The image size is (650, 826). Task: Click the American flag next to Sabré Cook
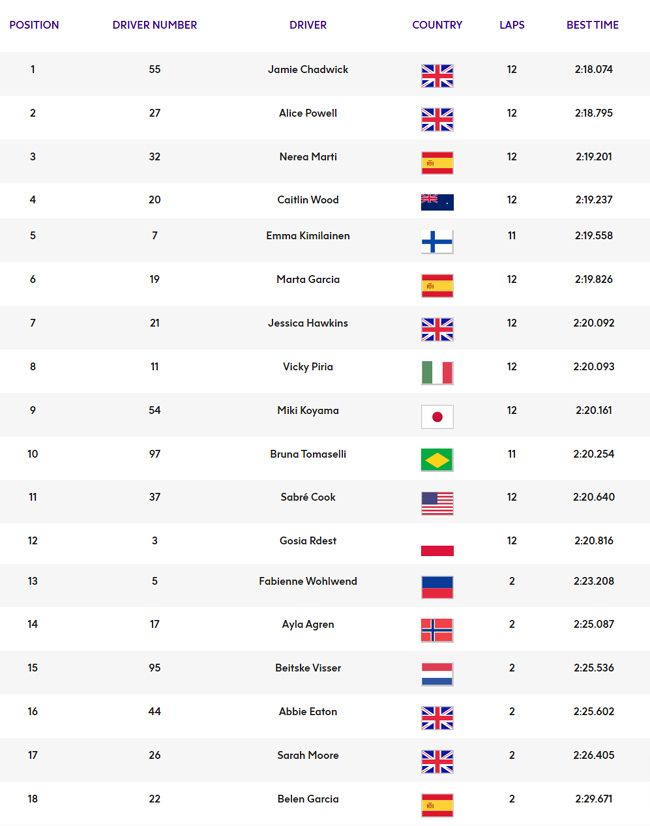pos(437,503)
